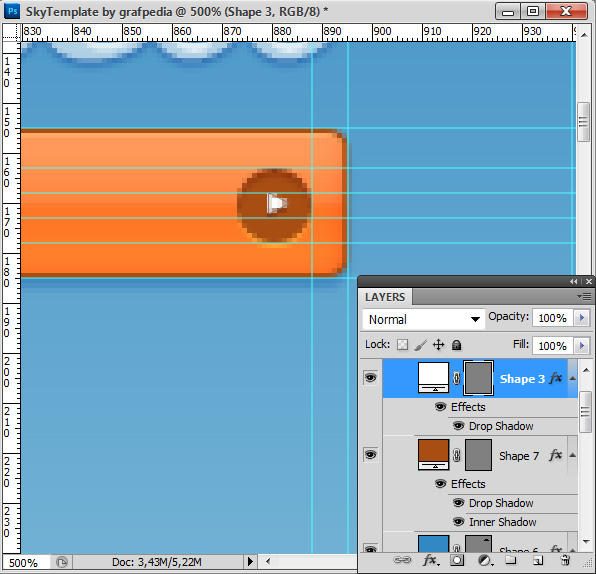Click Shape 7 vector mask link icon

pyautogui.click(x=457, y=455)
